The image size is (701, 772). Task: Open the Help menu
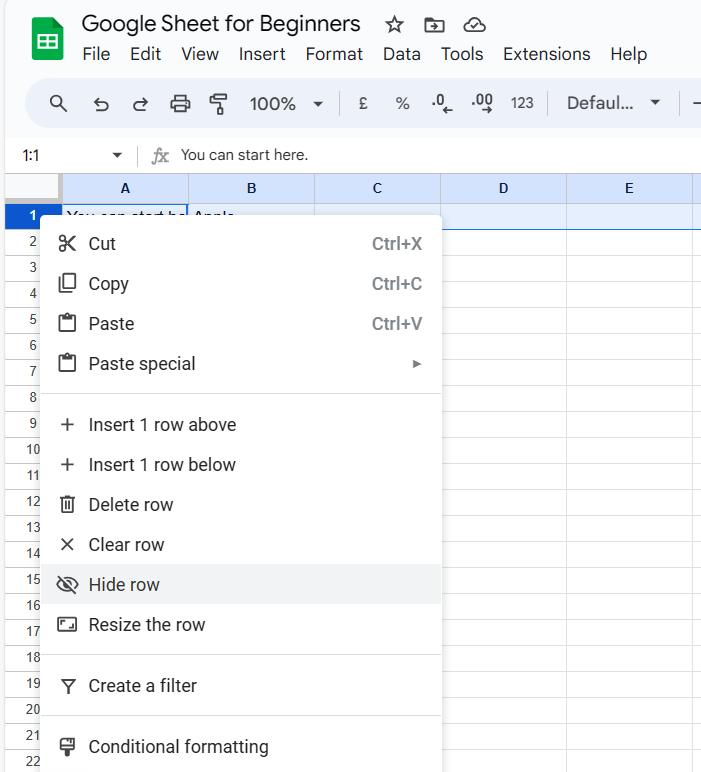click(629, 54)
